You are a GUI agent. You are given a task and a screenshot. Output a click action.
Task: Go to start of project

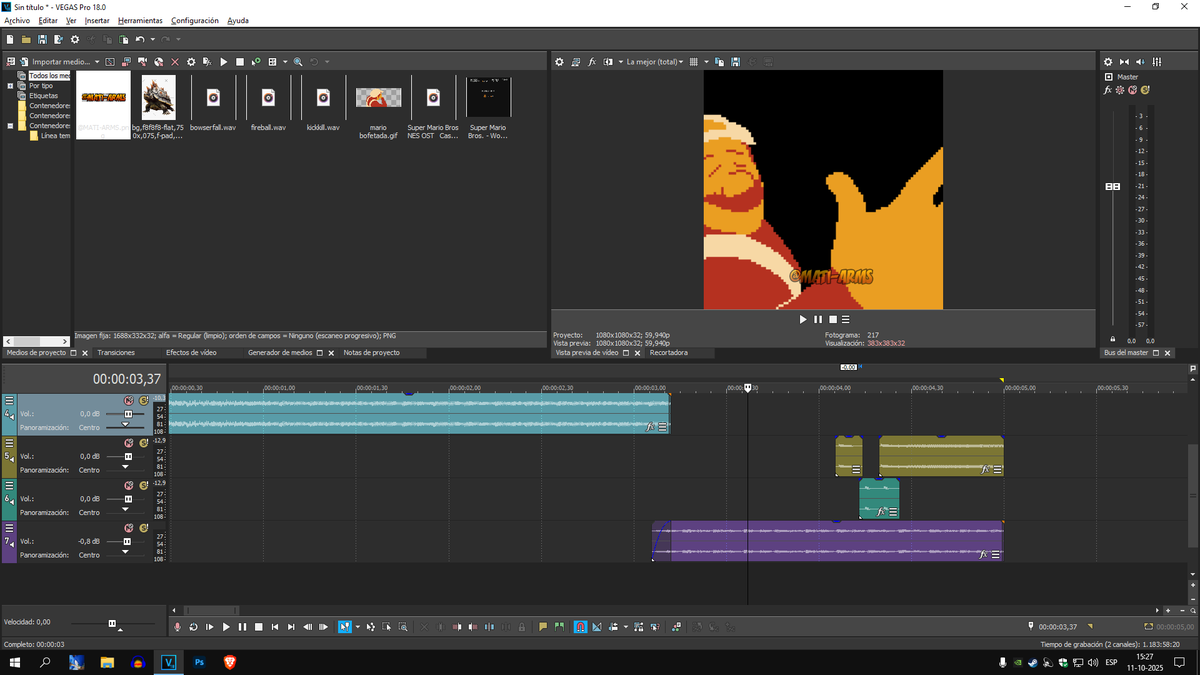pos(275,627)
